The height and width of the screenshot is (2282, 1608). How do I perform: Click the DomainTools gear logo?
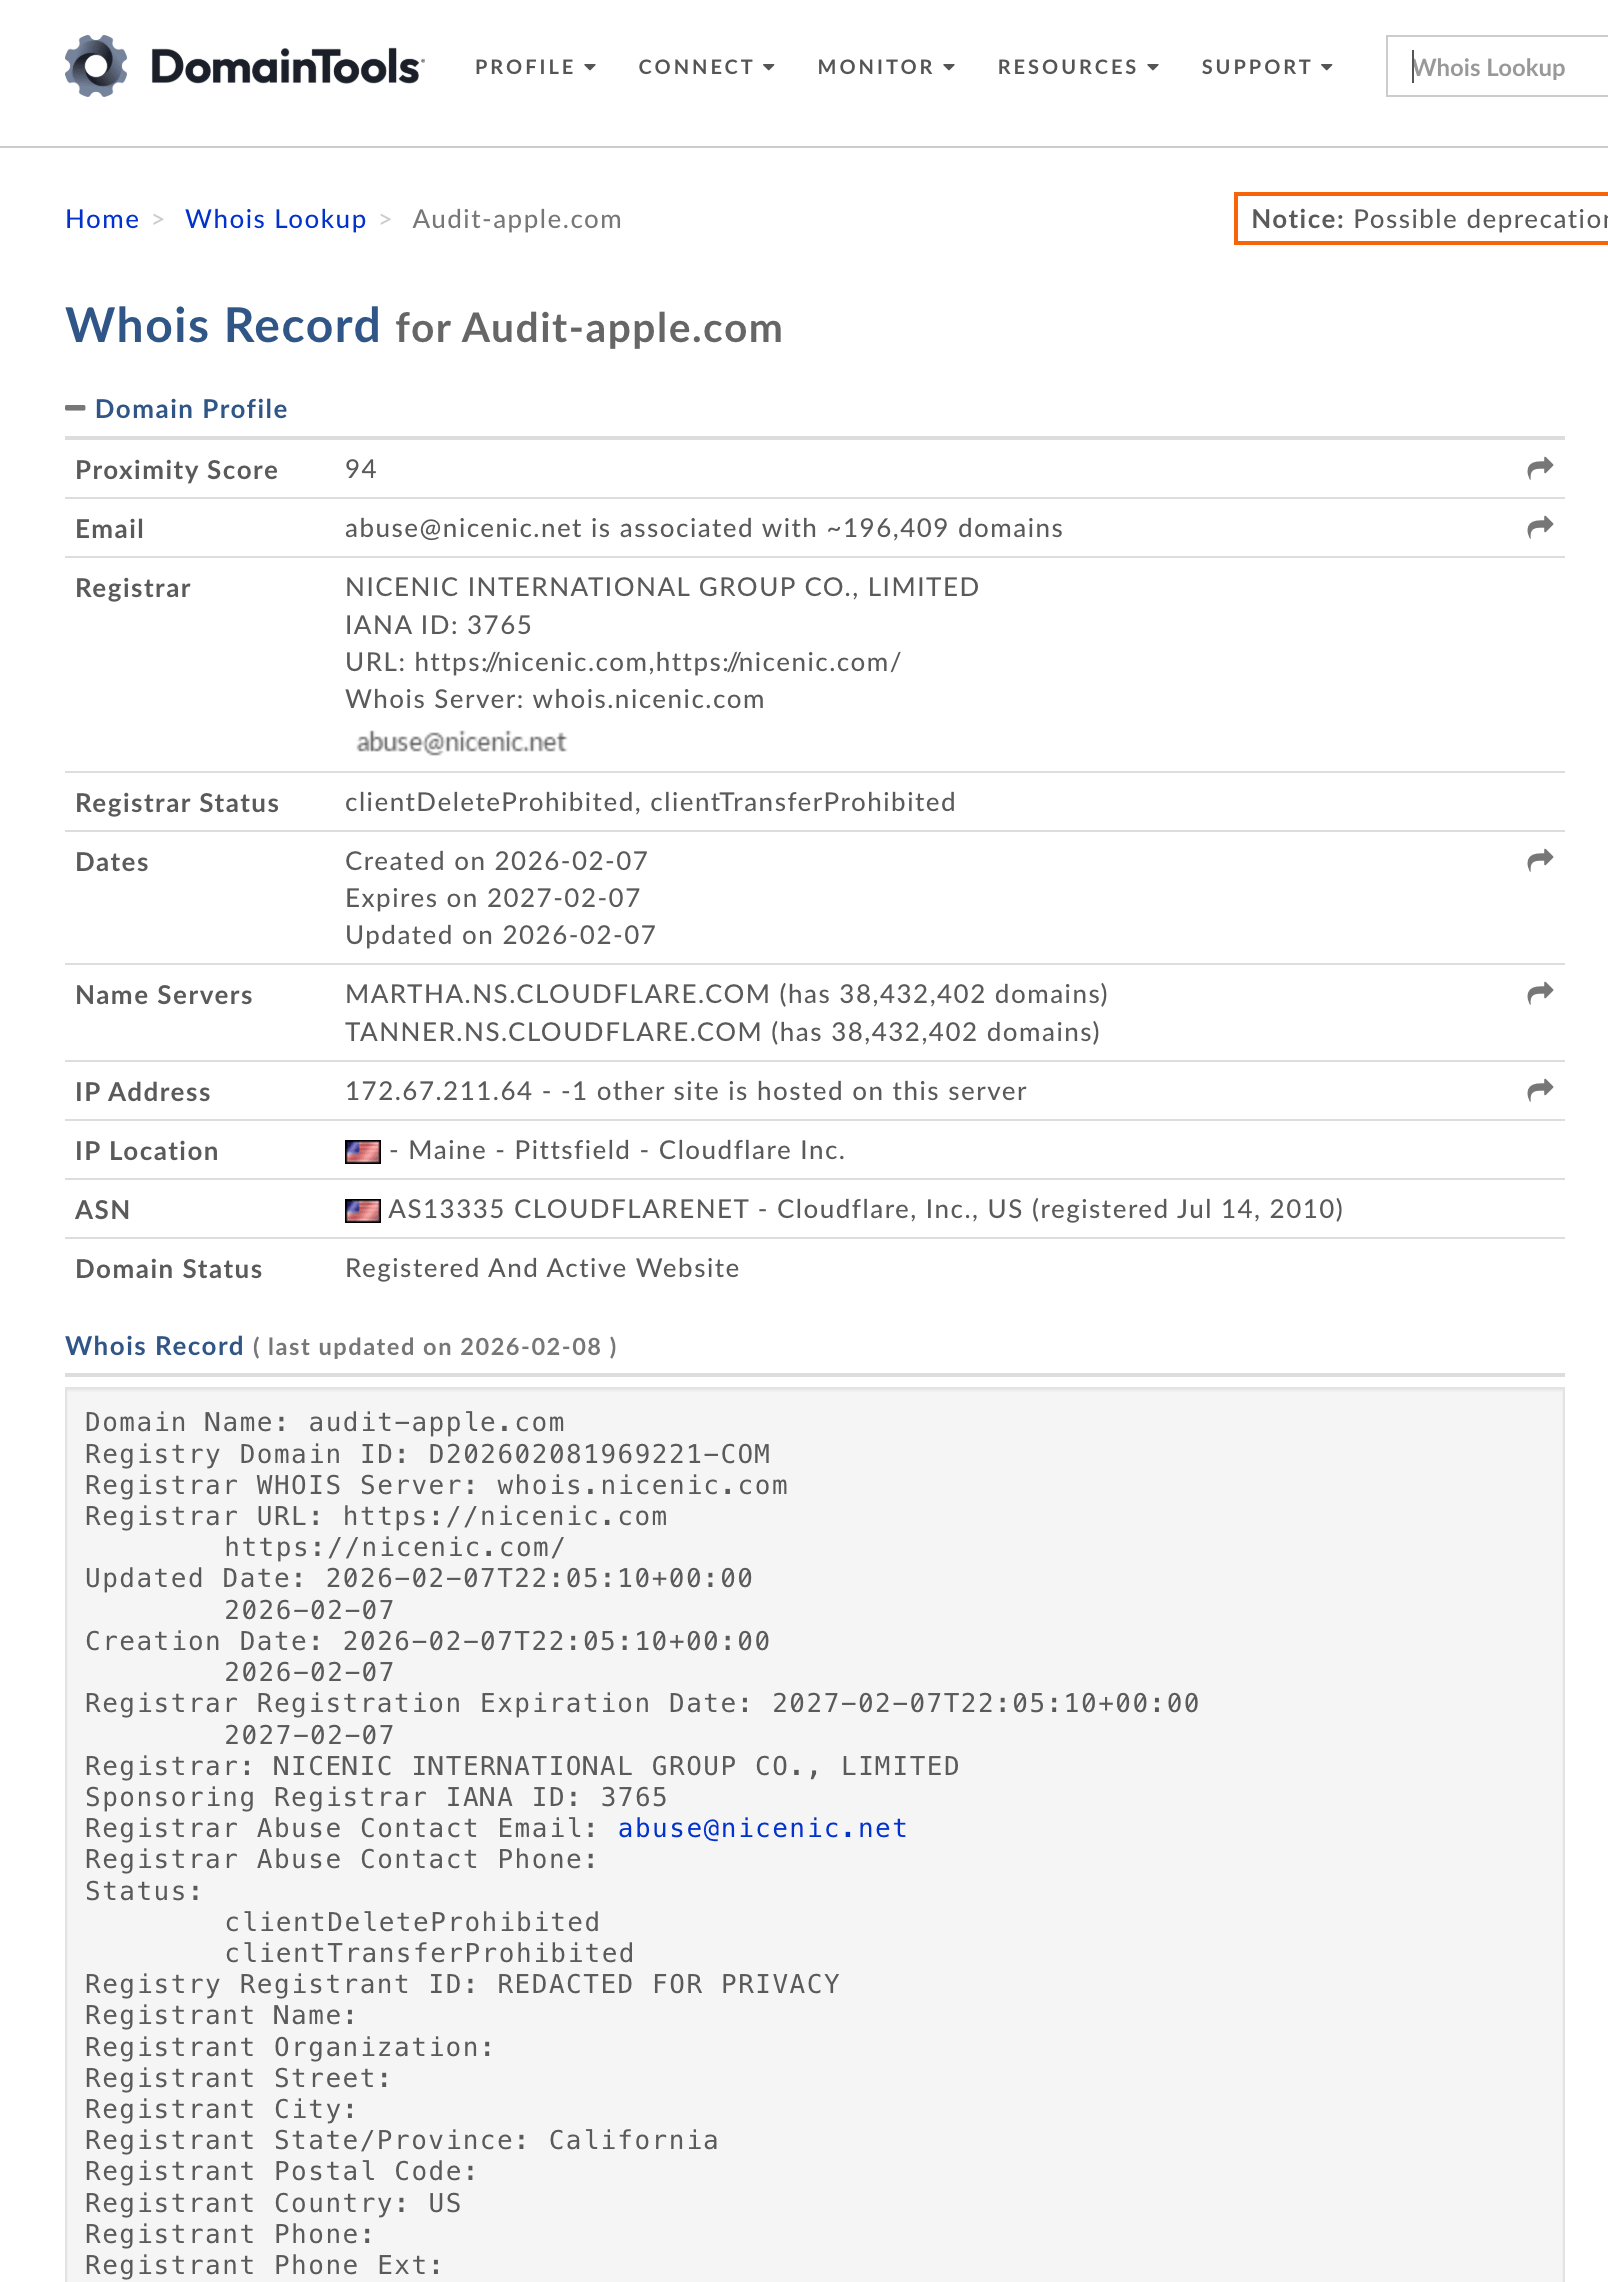pos(96,66)
